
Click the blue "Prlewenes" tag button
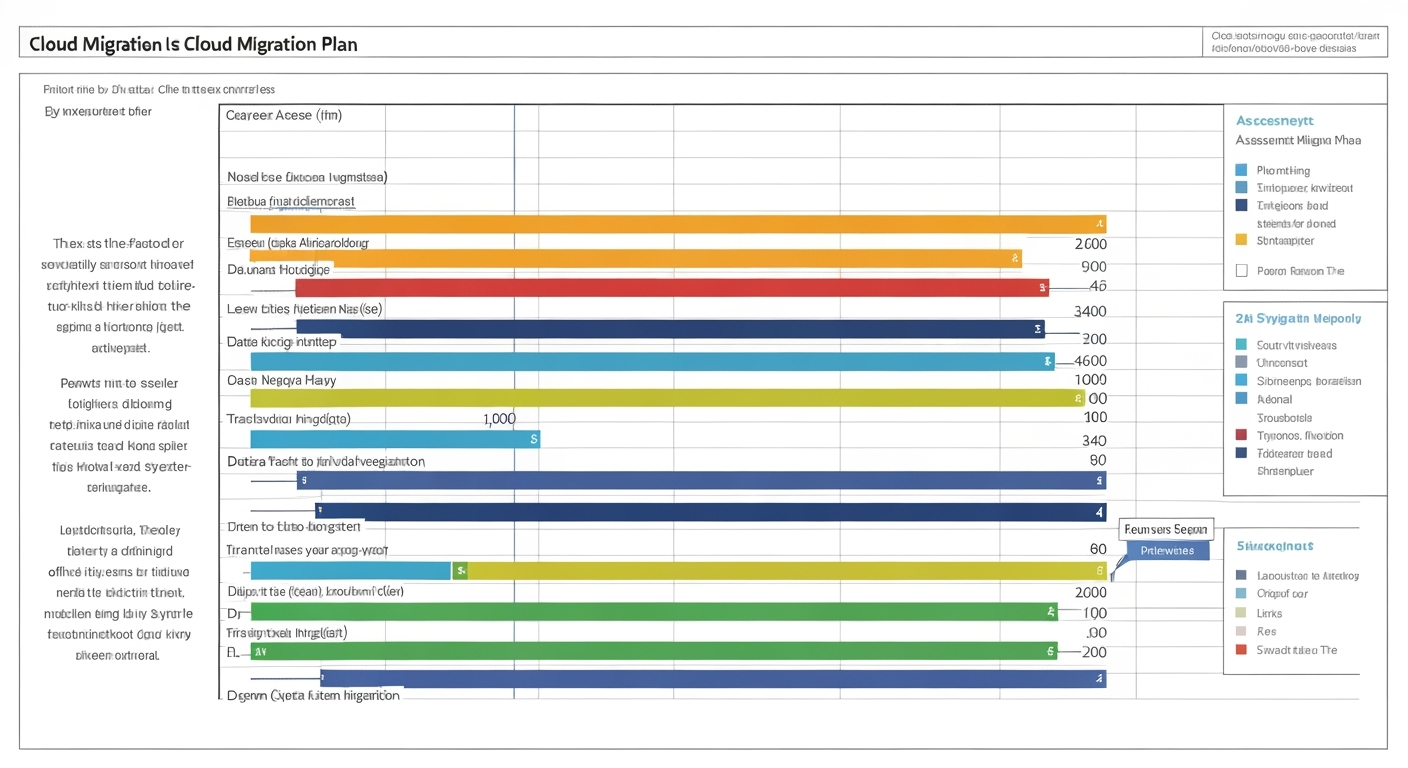(1167, 550)
